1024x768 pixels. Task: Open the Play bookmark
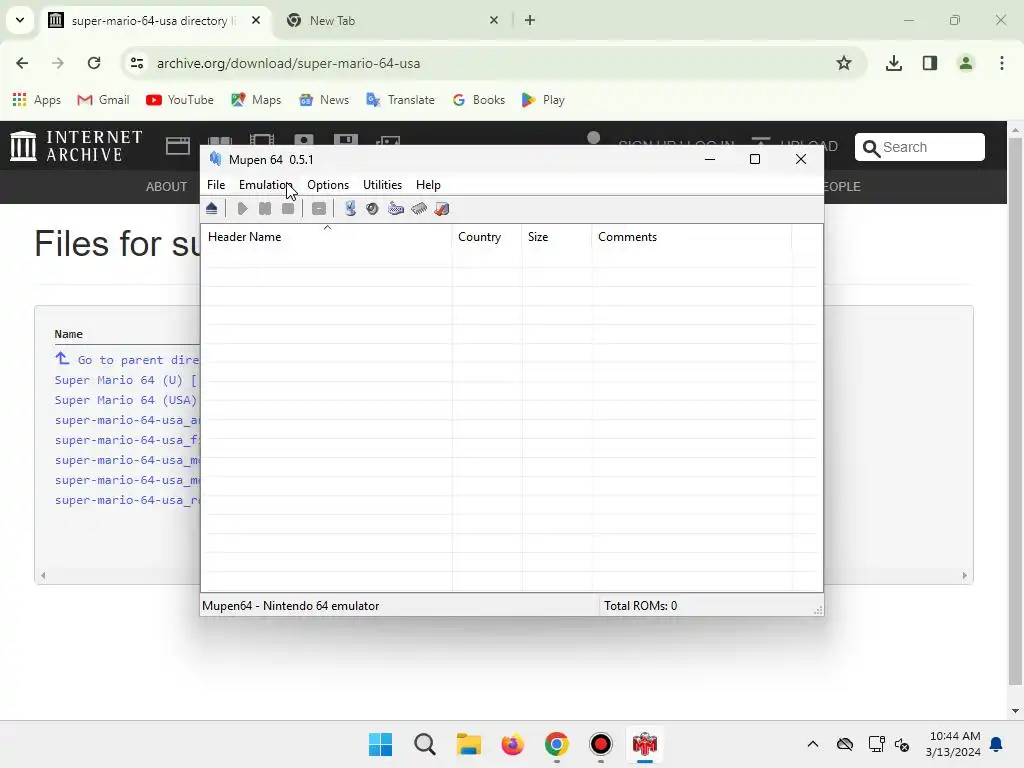click(x=543, y=100)
